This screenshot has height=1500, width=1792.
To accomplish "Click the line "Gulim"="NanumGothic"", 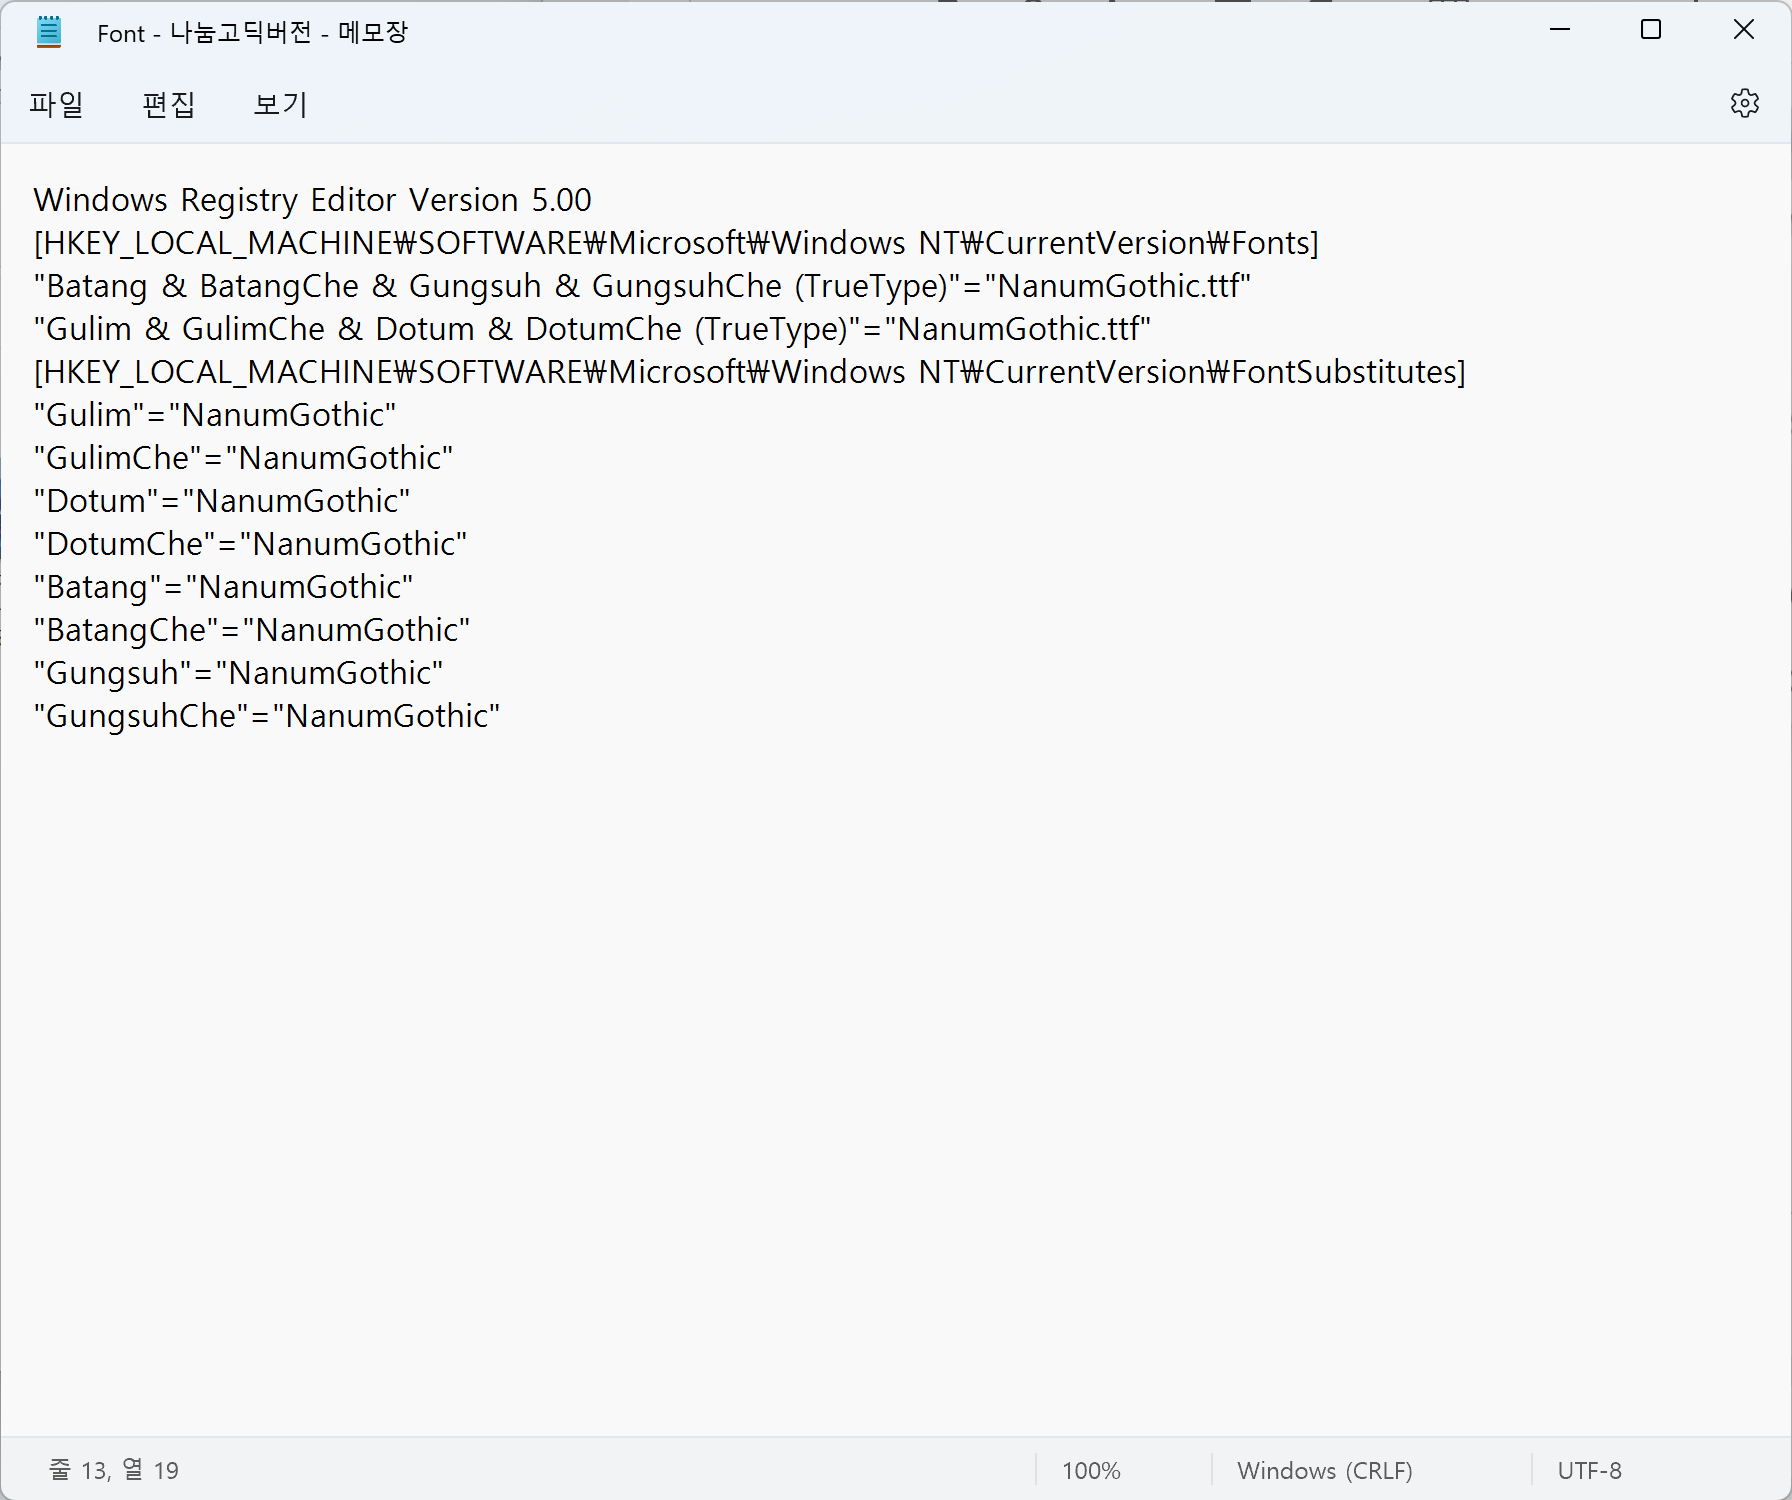I will [215, 415].
